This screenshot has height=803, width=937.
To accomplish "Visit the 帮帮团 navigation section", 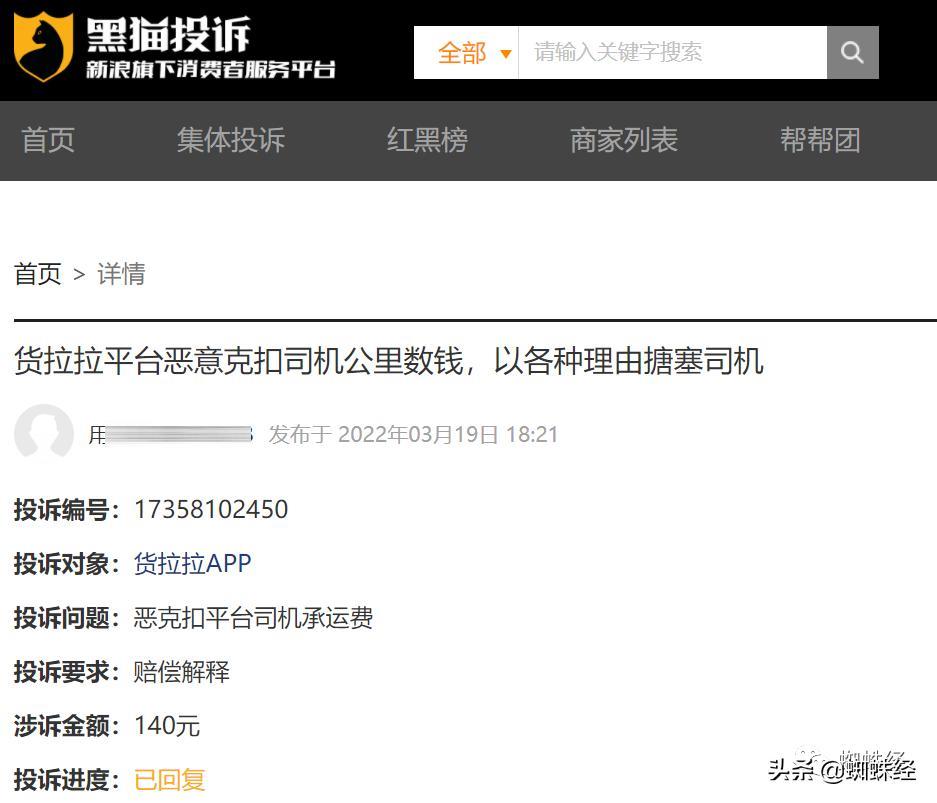I will pyautogui.click(x=820, y=140).
